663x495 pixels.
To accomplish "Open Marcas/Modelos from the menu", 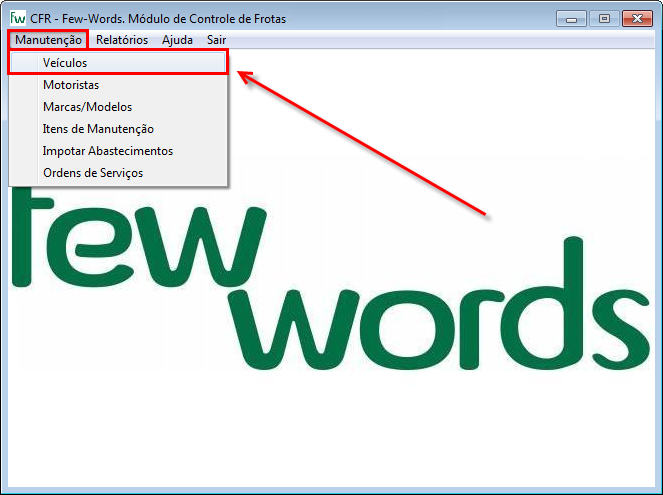I will click(118, 107).
